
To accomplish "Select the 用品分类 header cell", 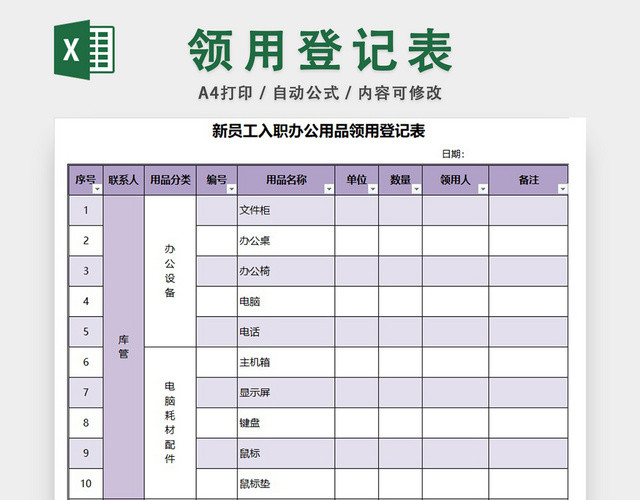I will coord(171,180).
